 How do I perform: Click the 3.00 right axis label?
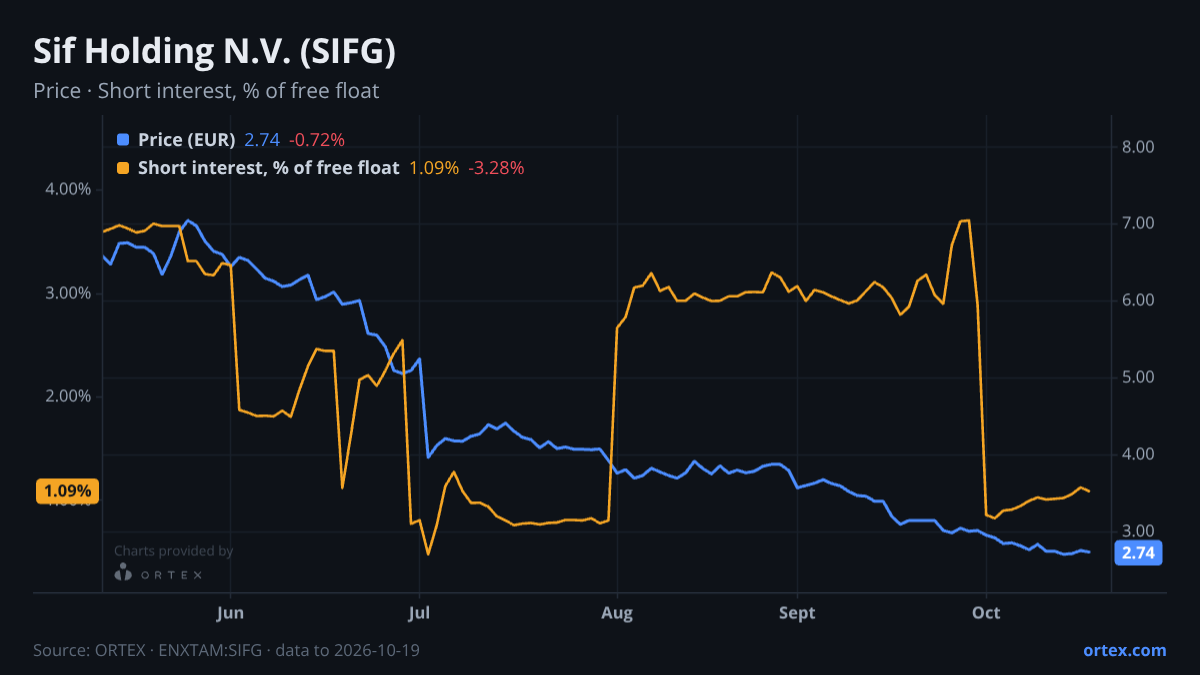point(1139,531)
